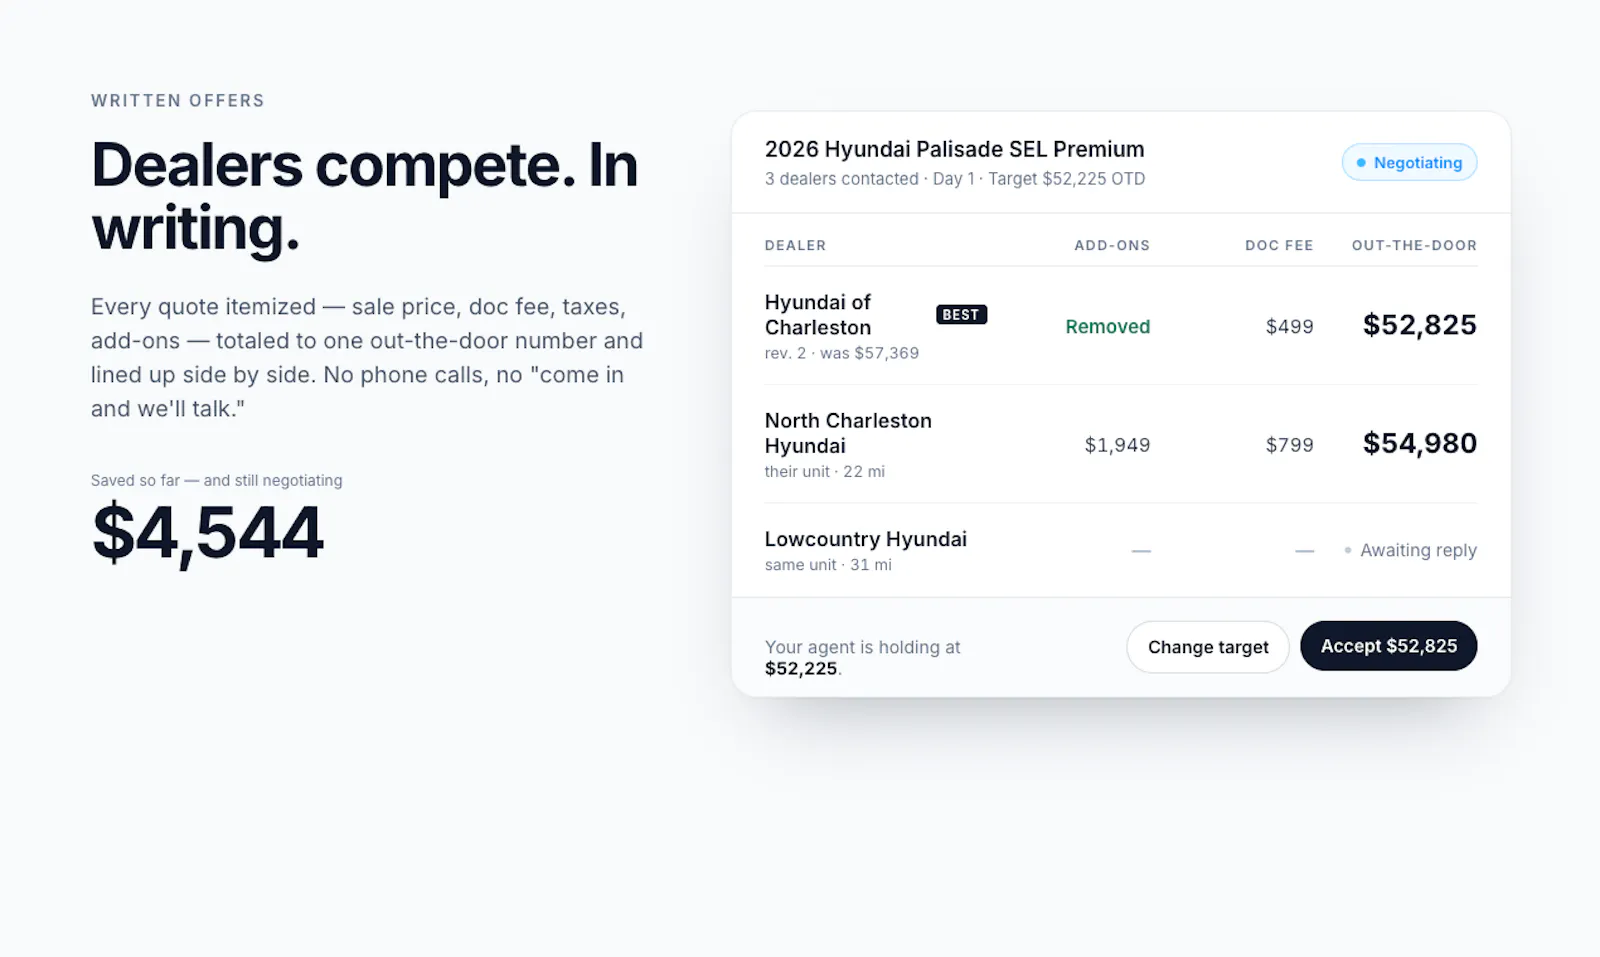
Task: Click the Accept $52,825 button
Action: tap(1388, 646)
